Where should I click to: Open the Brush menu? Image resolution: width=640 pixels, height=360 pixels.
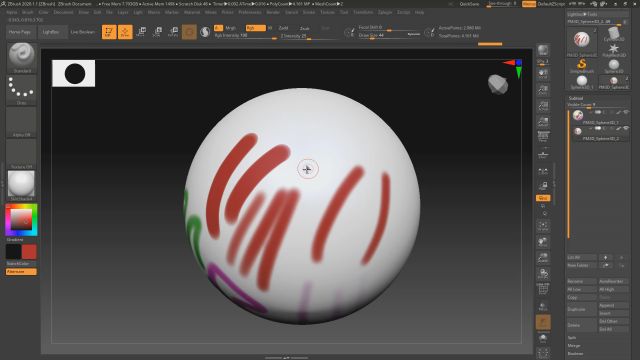pyautogui.click(x=28, y=12)
